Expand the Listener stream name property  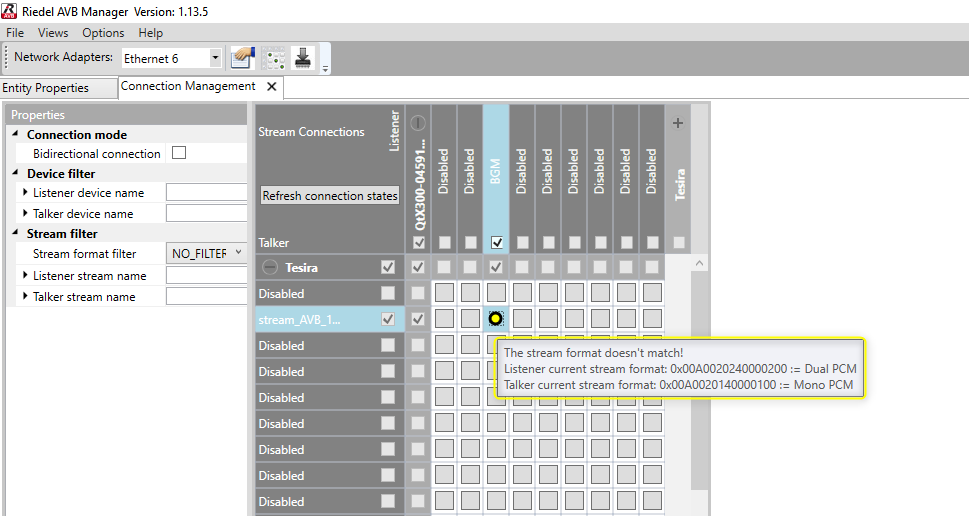[25, 275]
